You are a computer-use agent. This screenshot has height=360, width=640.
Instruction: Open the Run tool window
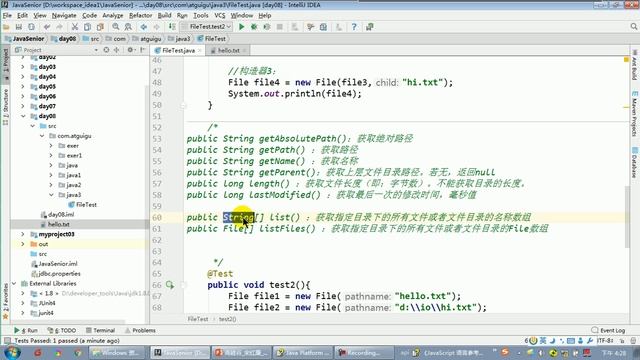coord(25,330)
